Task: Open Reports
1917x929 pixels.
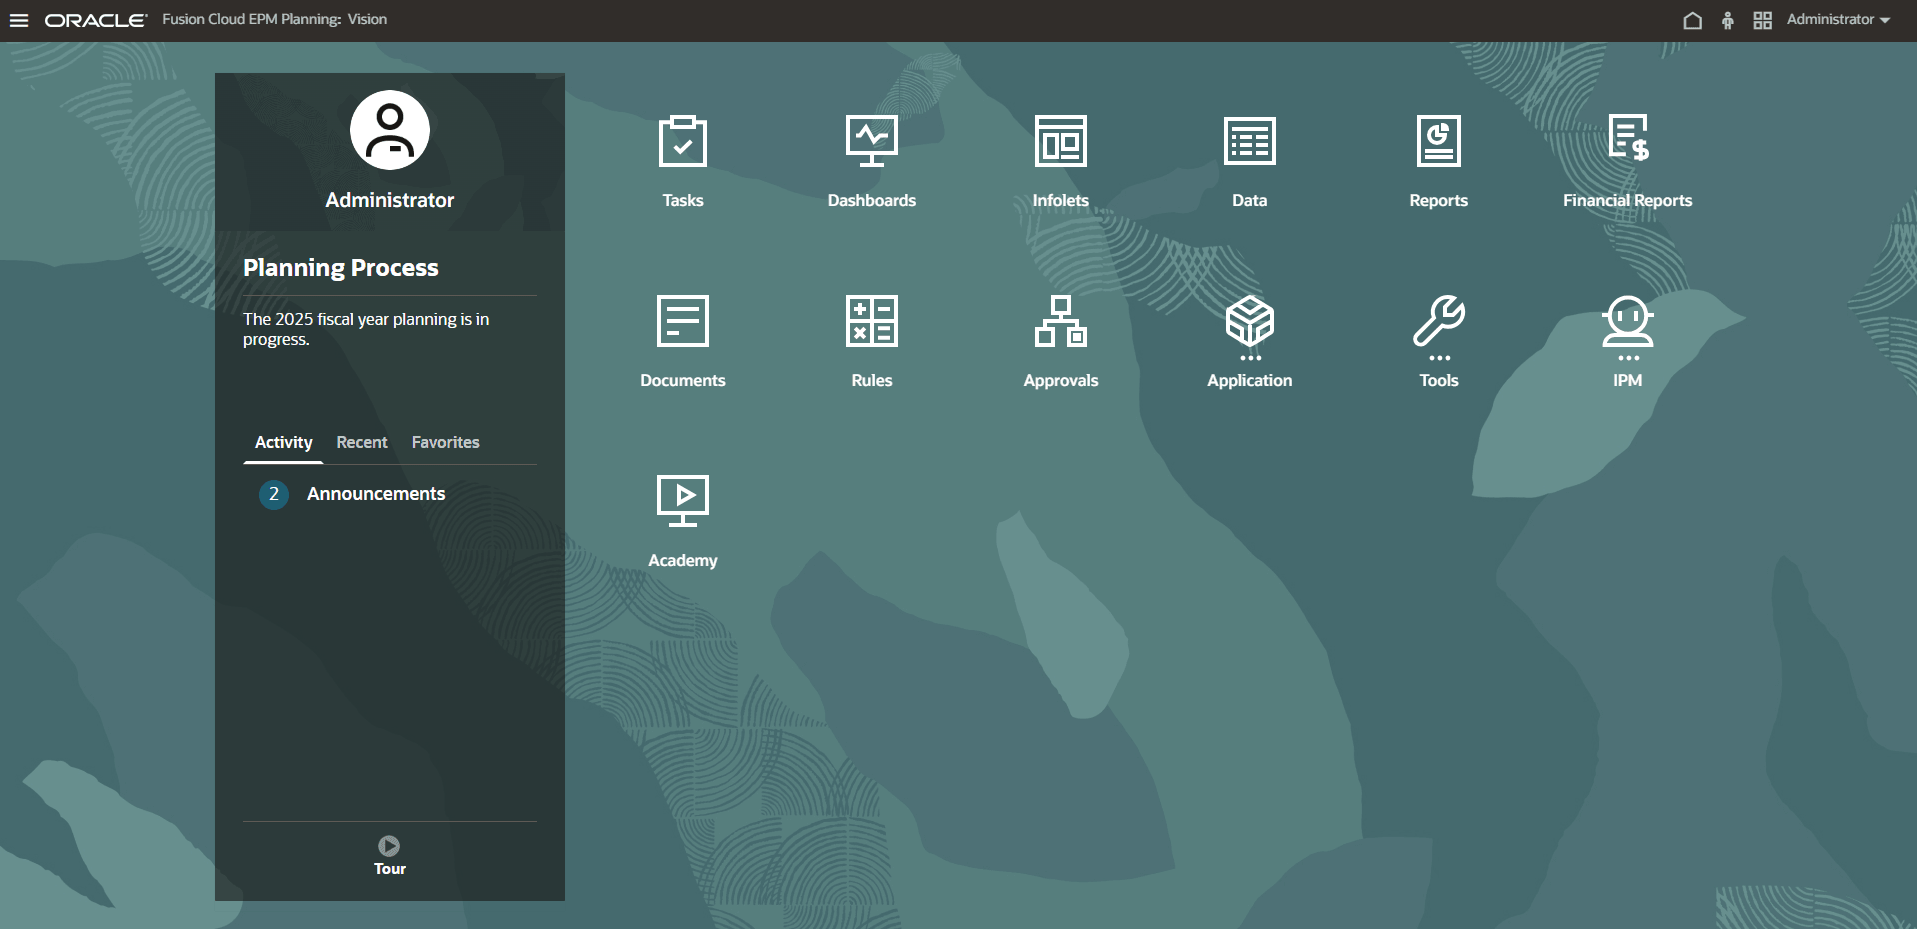Action: [x=1439, y=161]
